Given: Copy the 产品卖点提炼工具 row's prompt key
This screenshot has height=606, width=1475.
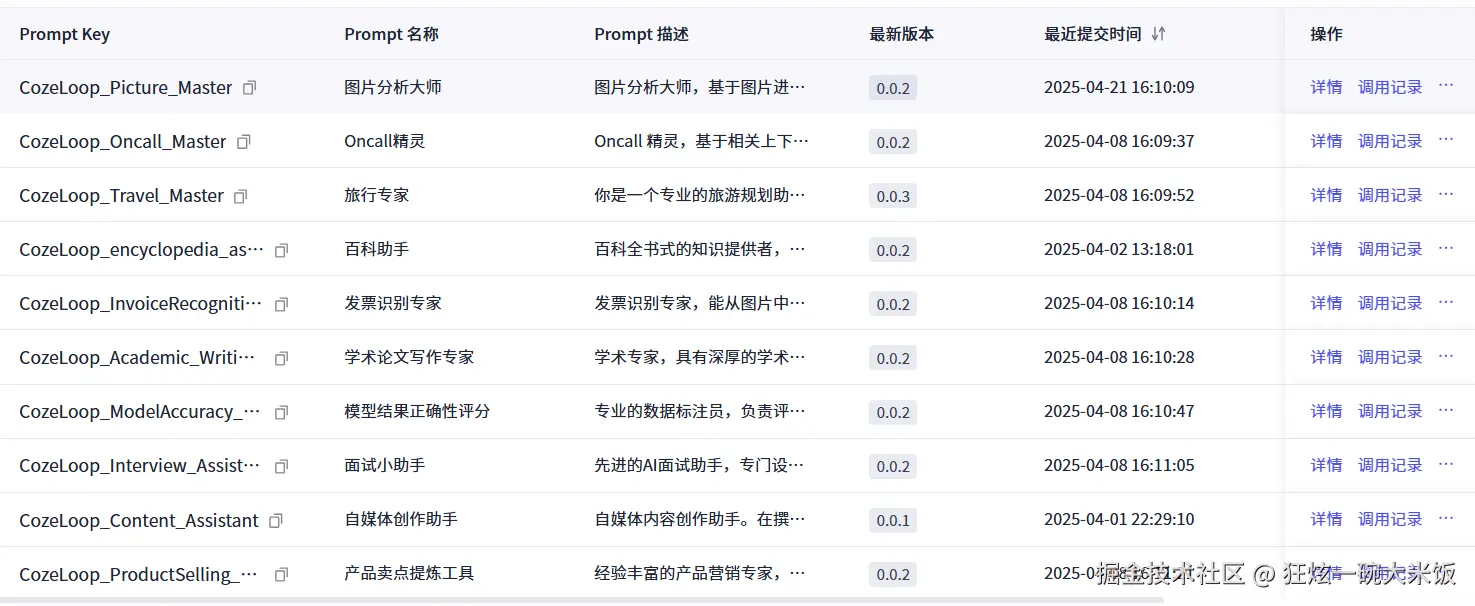Looking at the screenshot, I should [282, 574].
